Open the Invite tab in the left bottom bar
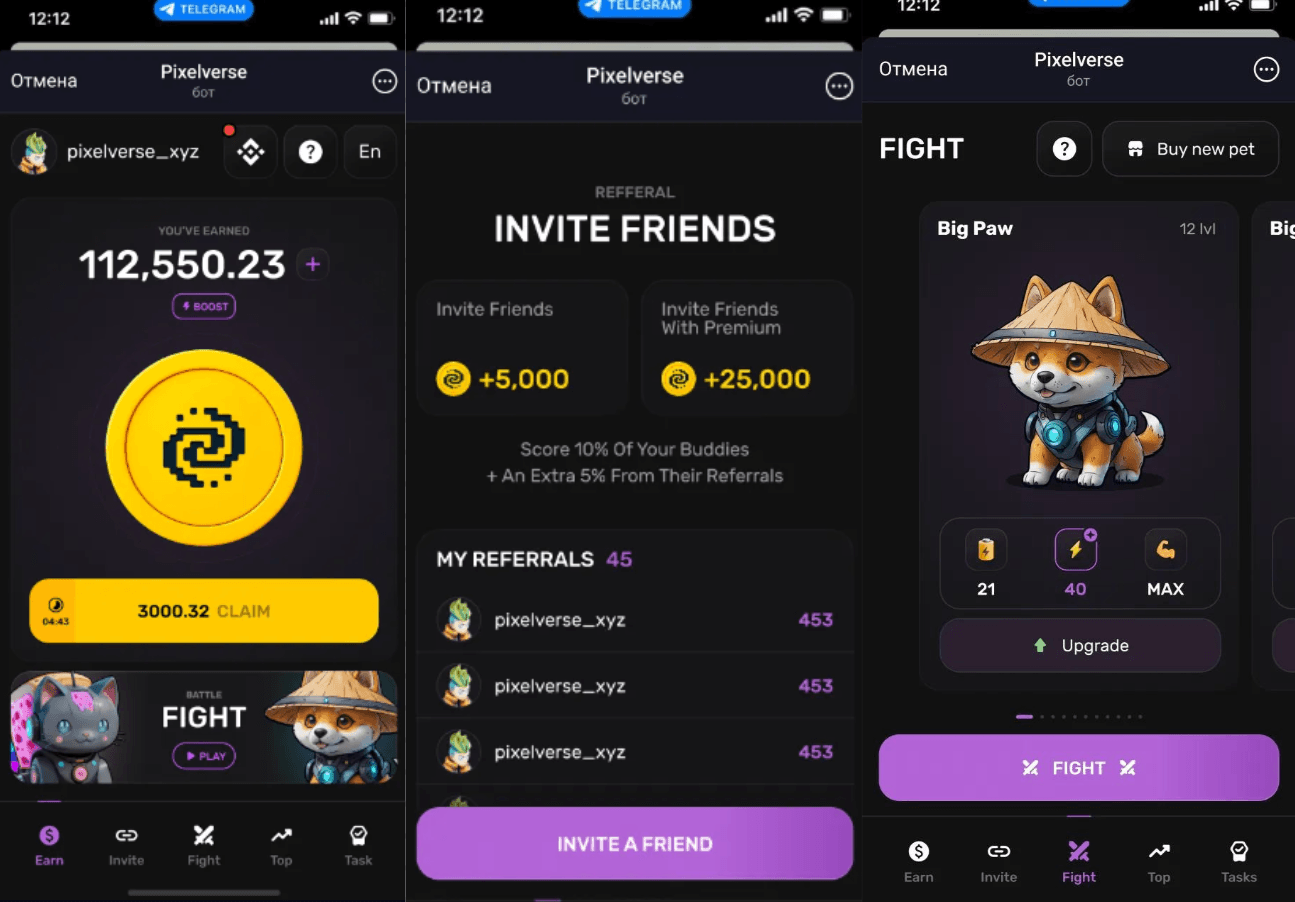1295x902 pixels. 126,846
